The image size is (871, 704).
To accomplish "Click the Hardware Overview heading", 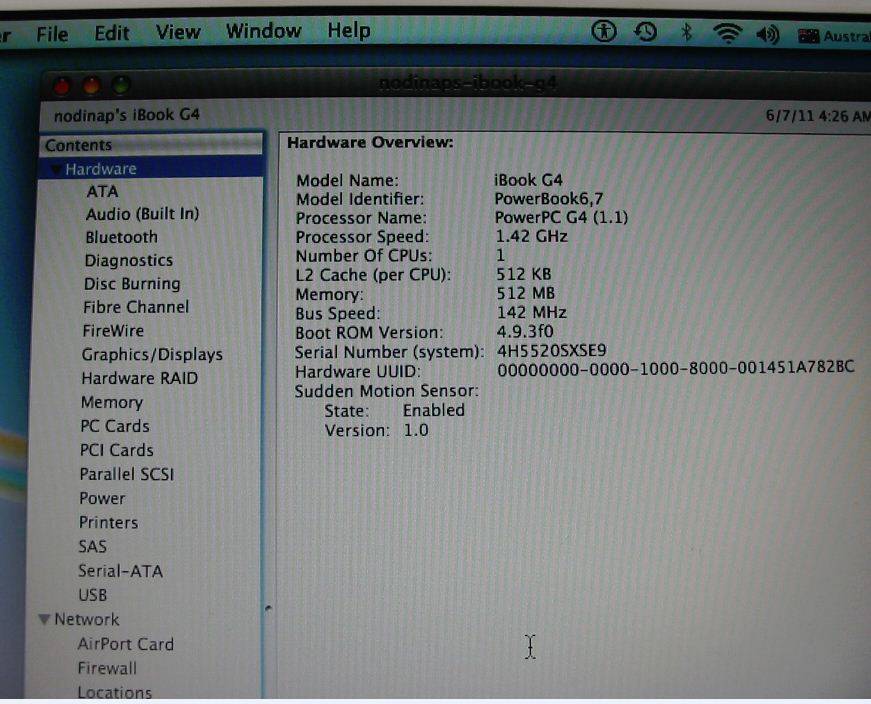I will coord(370,143).
